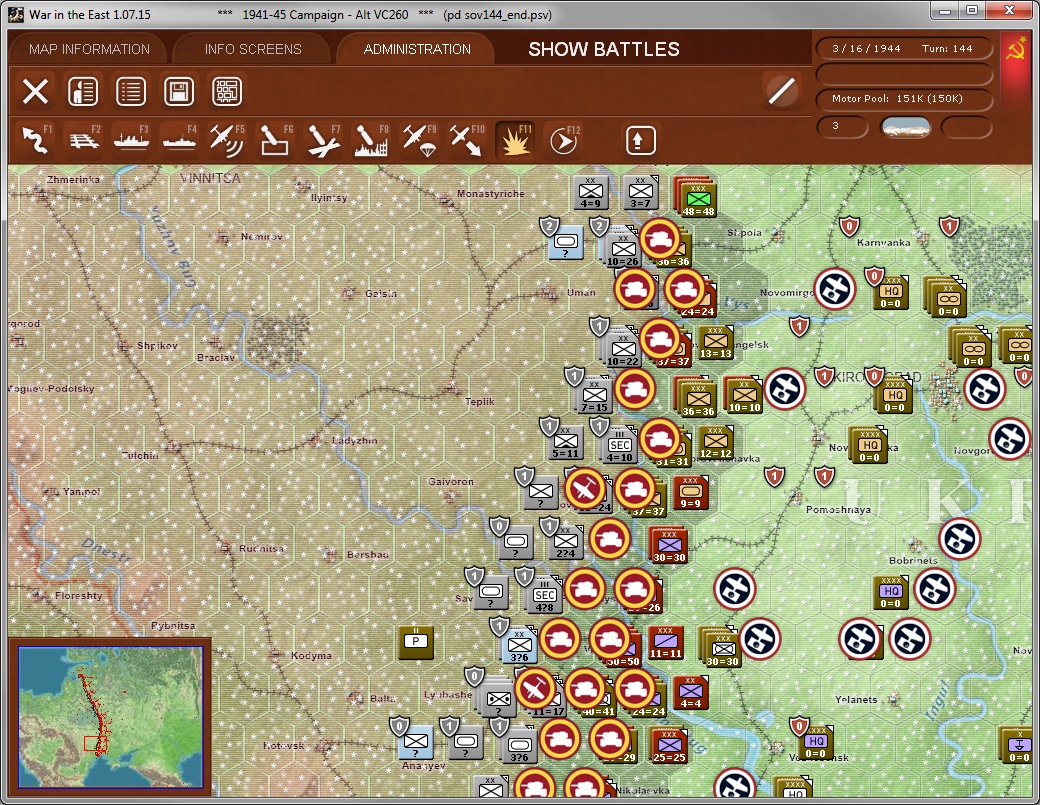Select the light blue counter near Ananyev

(416, 742)
